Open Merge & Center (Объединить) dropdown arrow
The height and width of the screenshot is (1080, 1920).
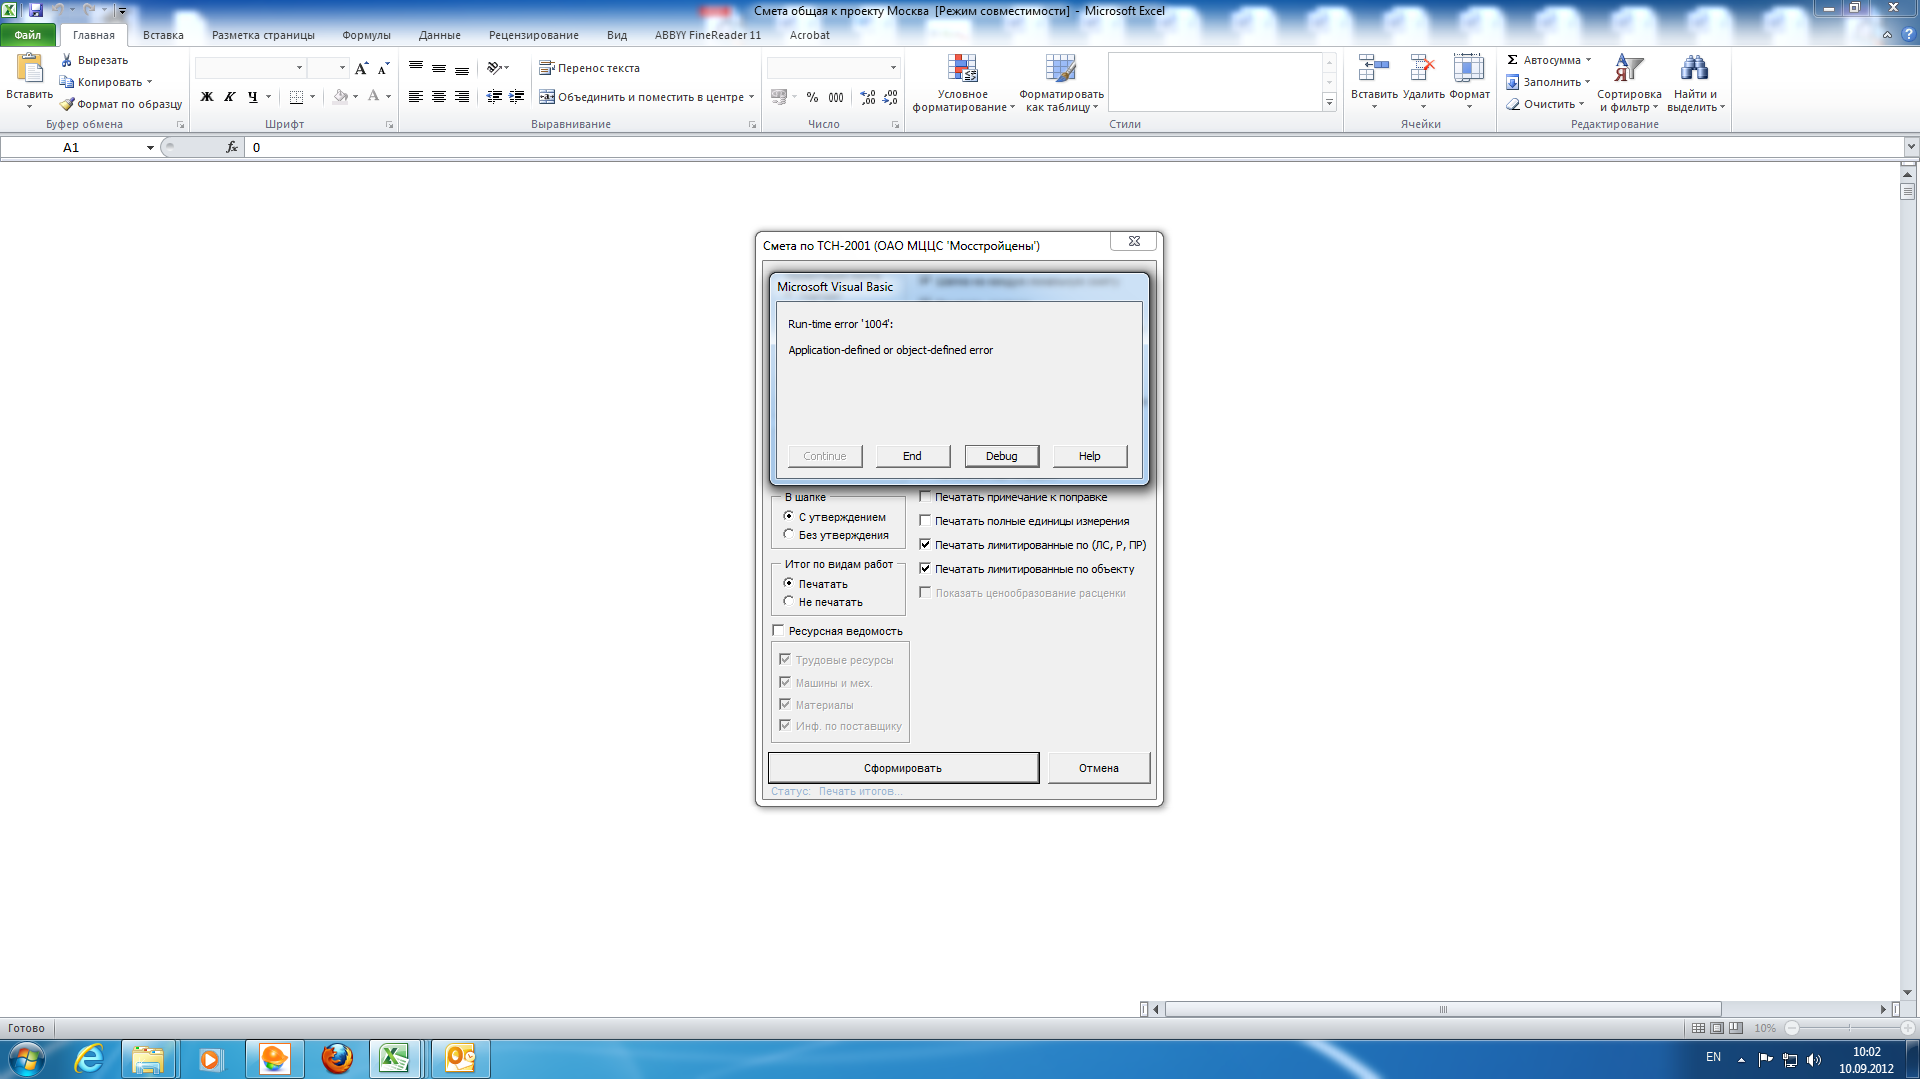[x=751, y=97]
